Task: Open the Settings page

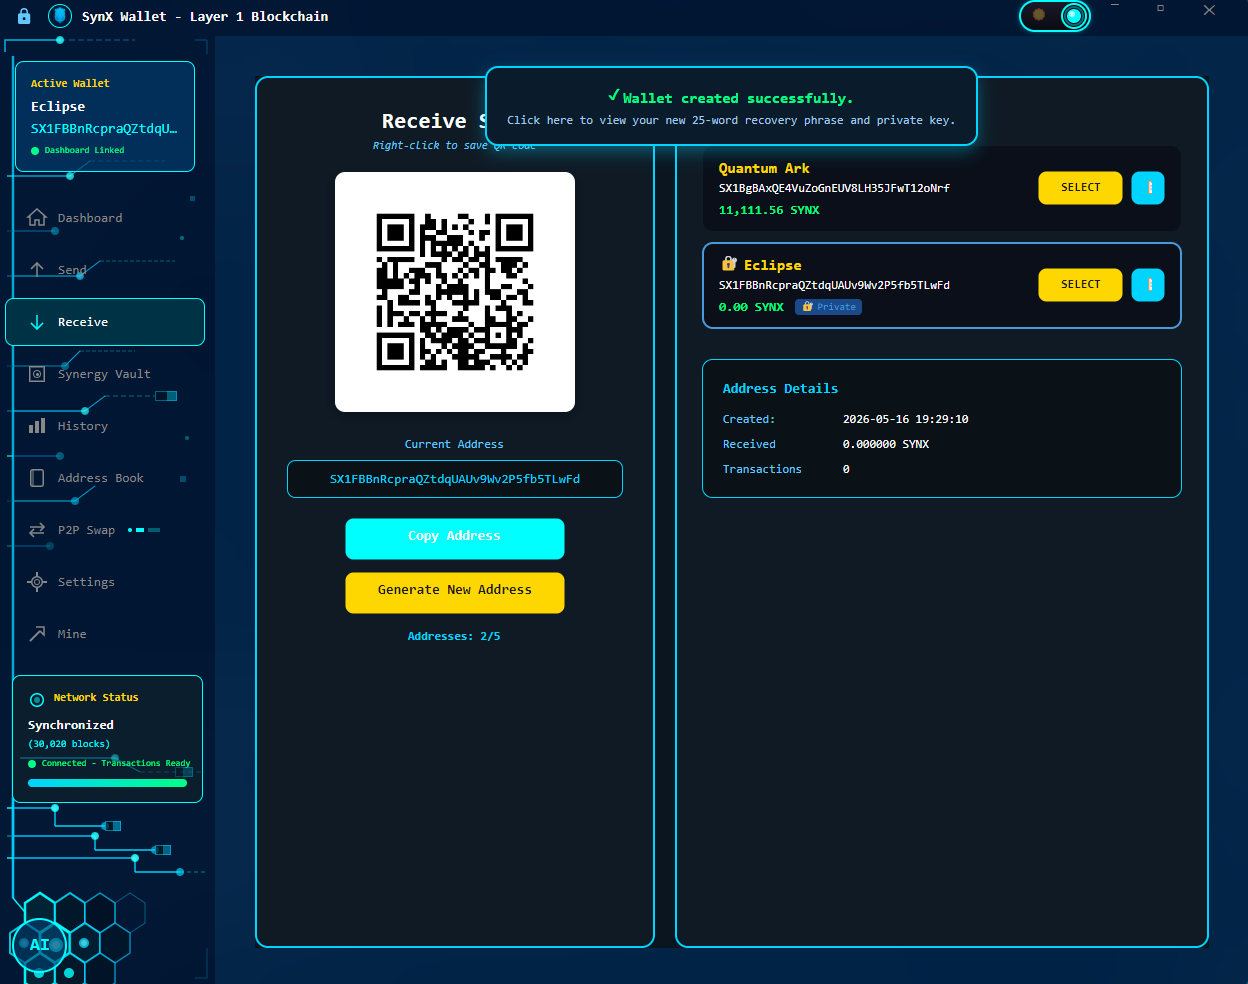Action: click(105, 582)
